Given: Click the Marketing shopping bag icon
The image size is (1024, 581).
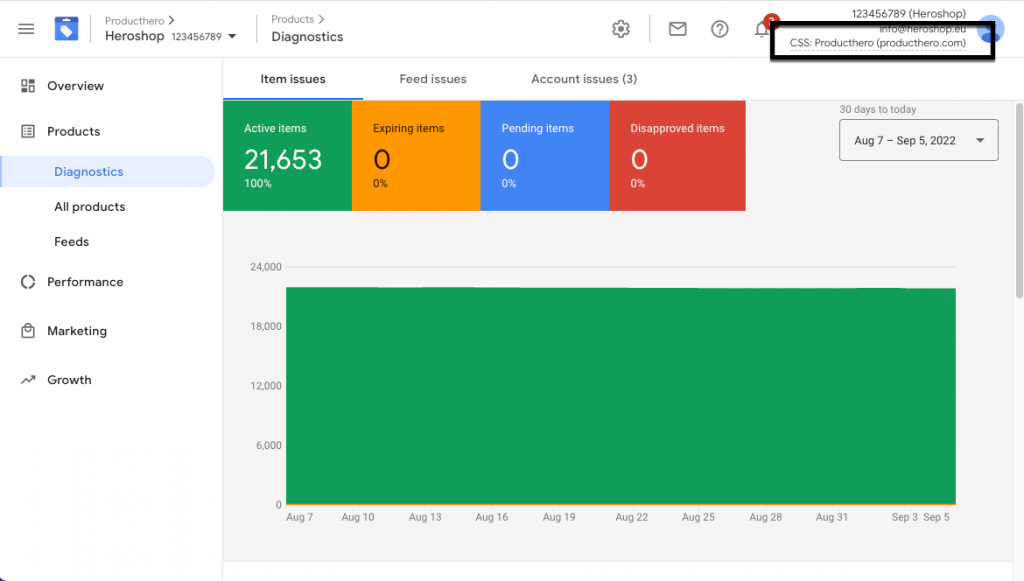Looking at the screenshot, I should click(27, 331).
